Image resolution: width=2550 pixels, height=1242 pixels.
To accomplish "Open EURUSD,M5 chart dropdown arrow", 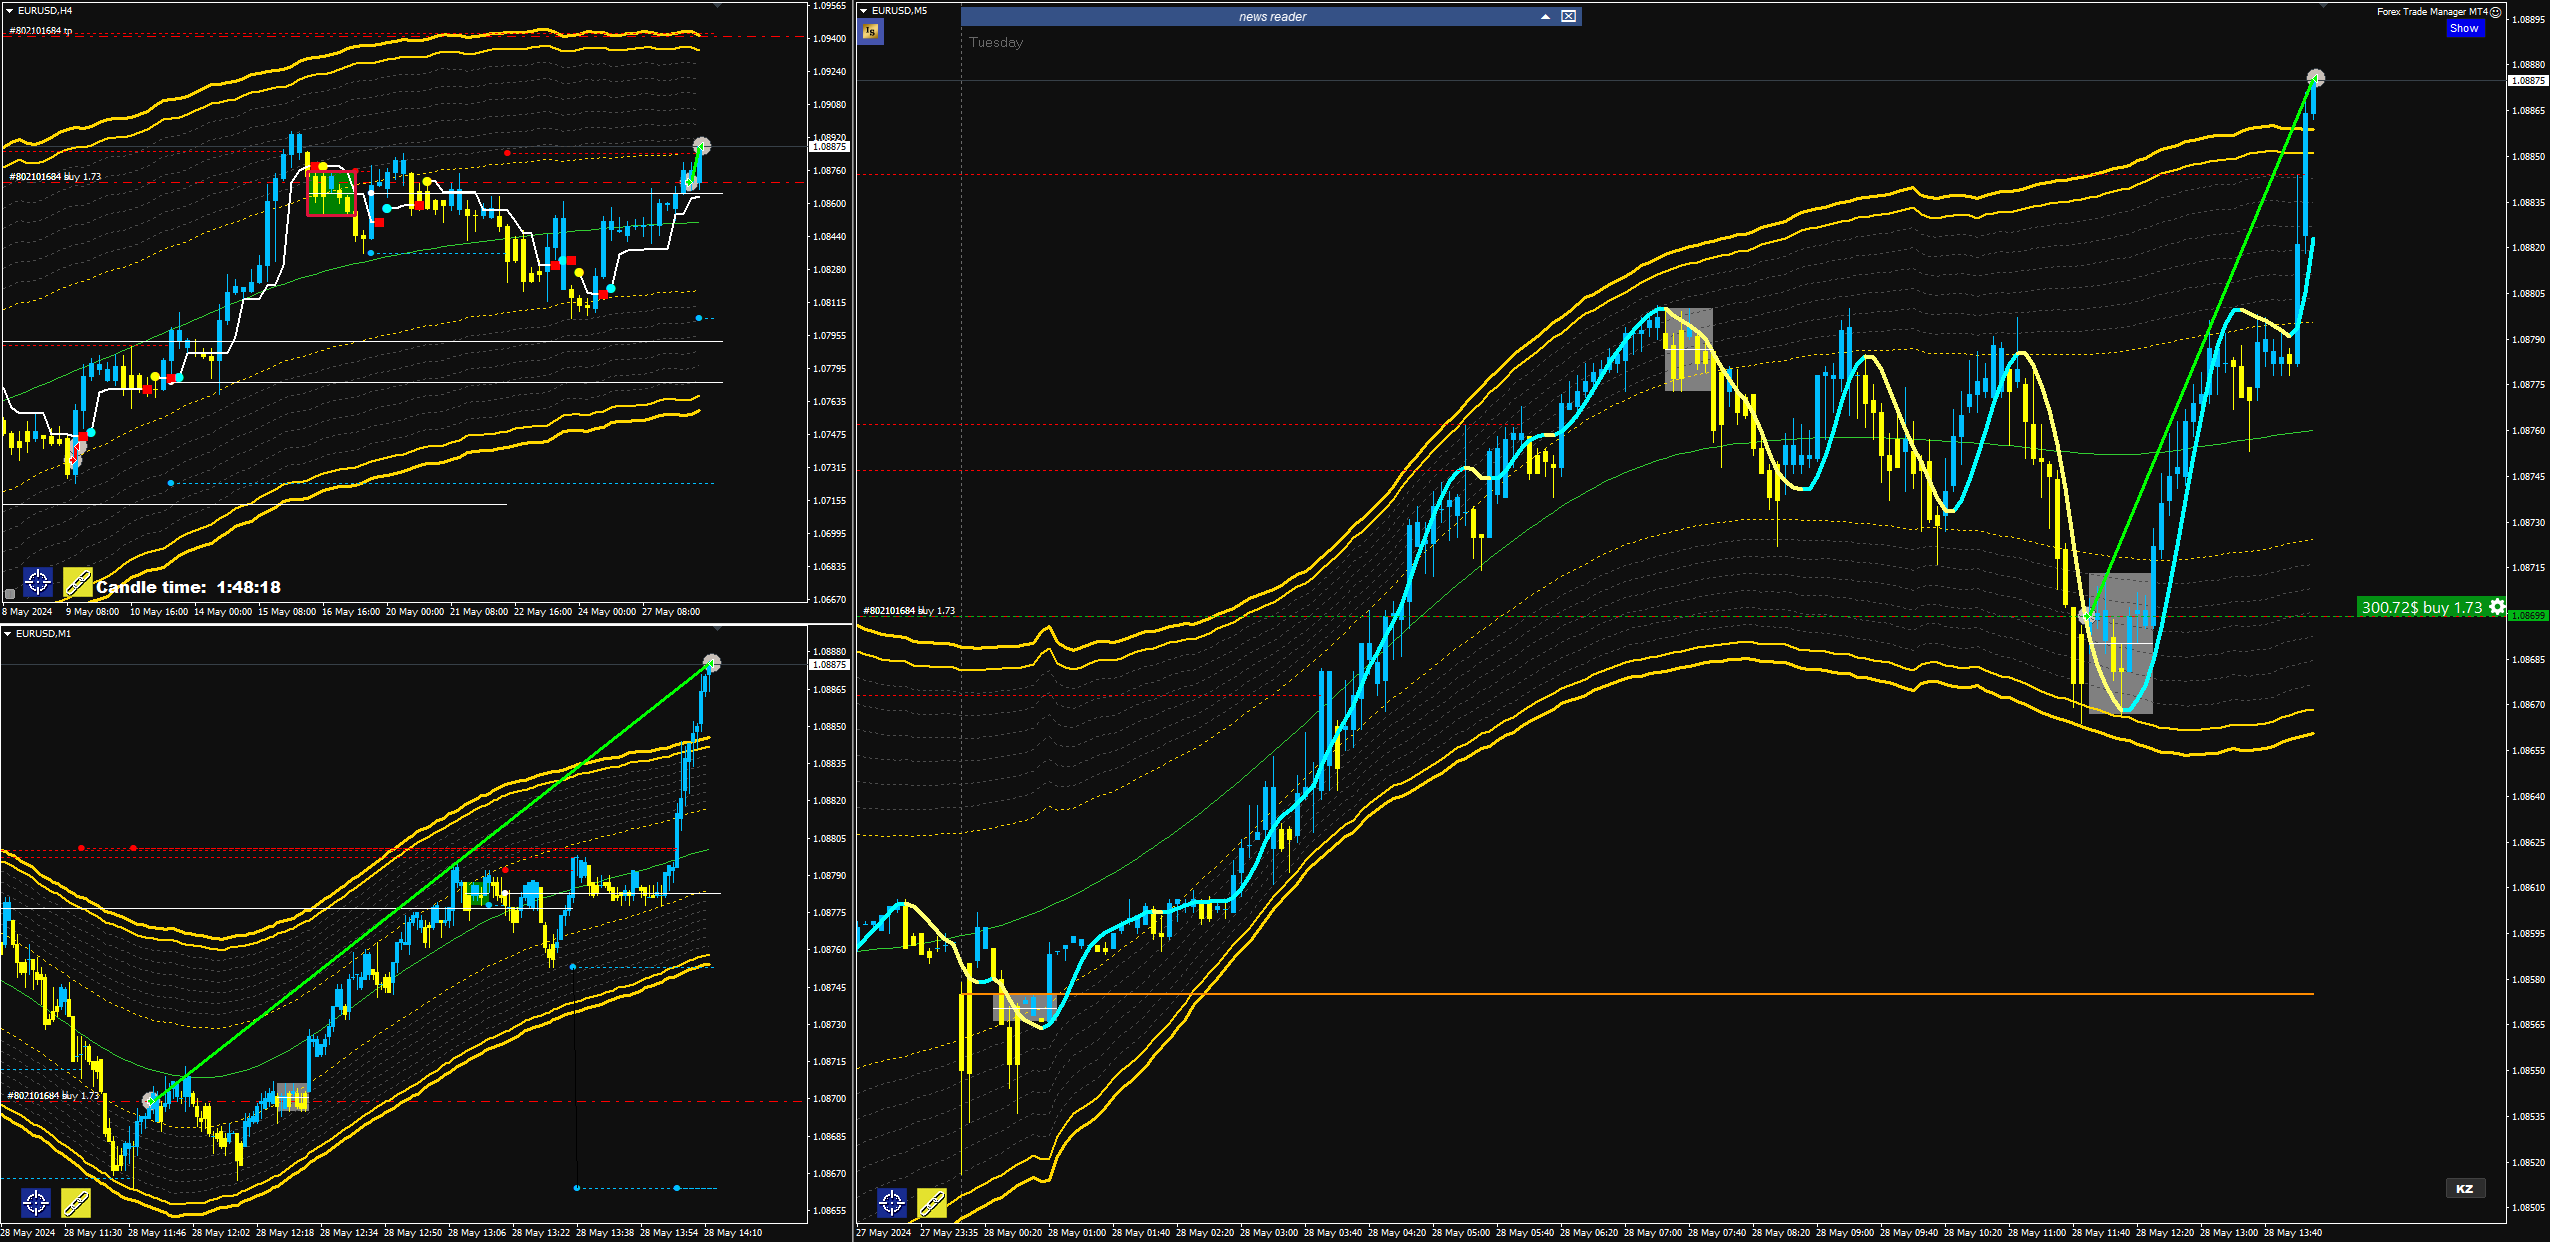I will click(864, 10).
